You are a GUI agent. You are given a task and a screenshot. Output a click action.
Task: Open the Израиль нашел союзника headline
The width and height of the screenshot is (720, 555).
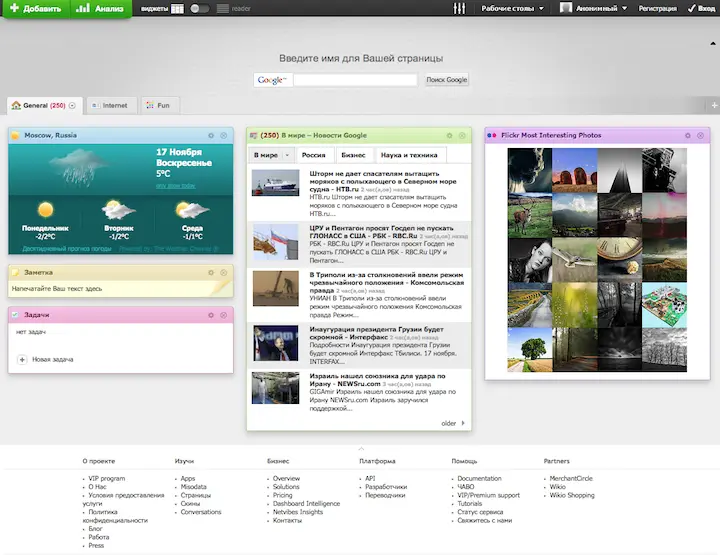[377, 380]
